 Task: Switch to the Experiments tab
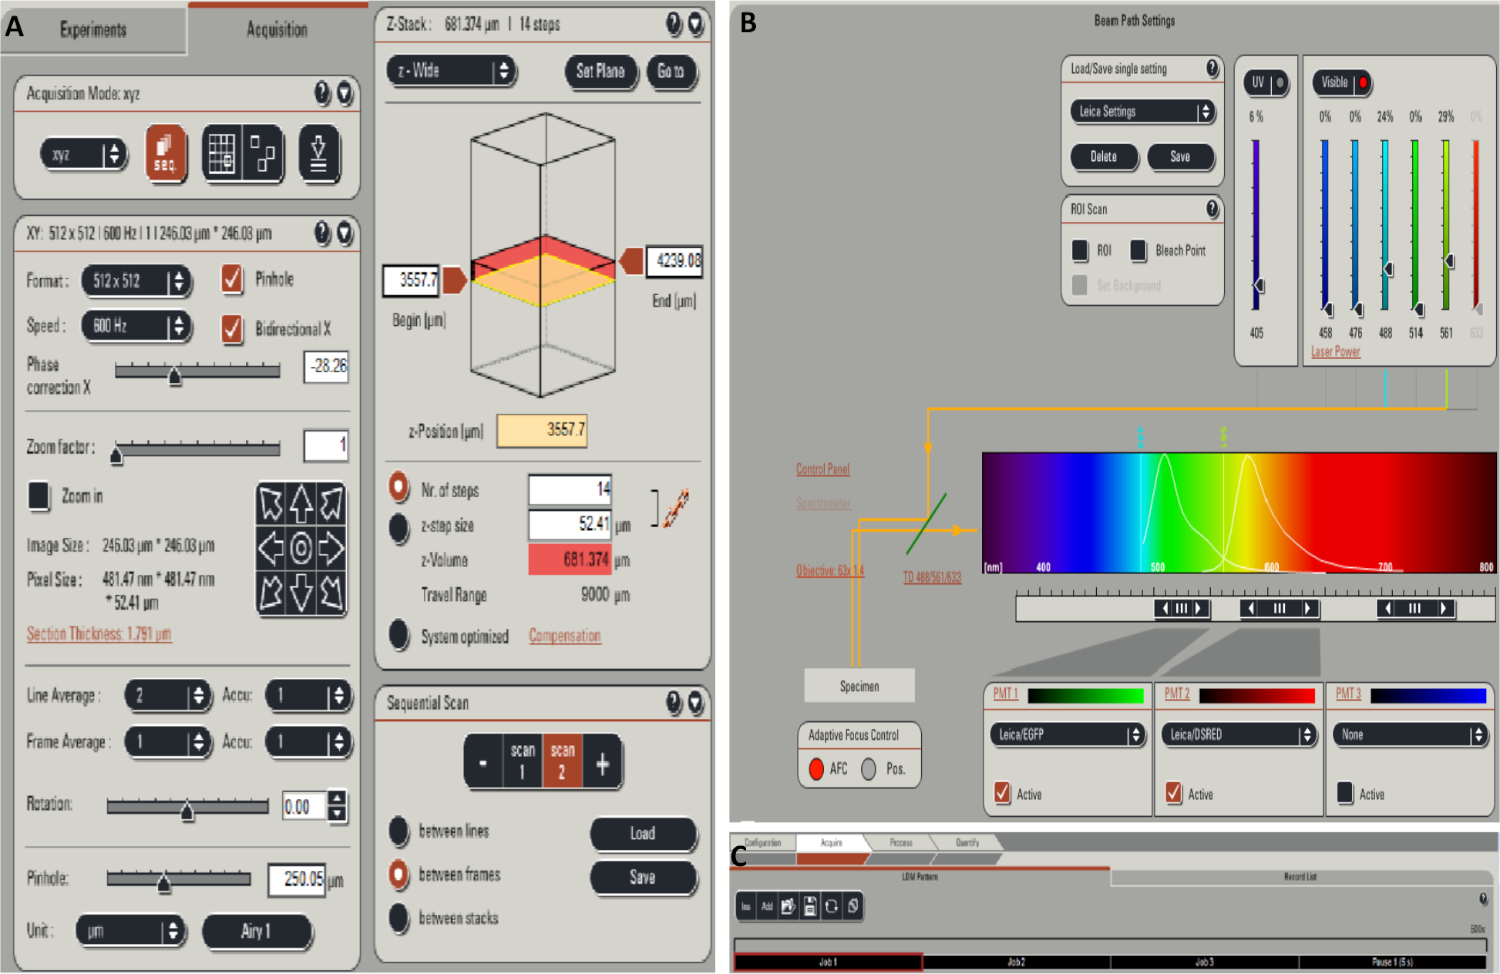pos(93,30)
